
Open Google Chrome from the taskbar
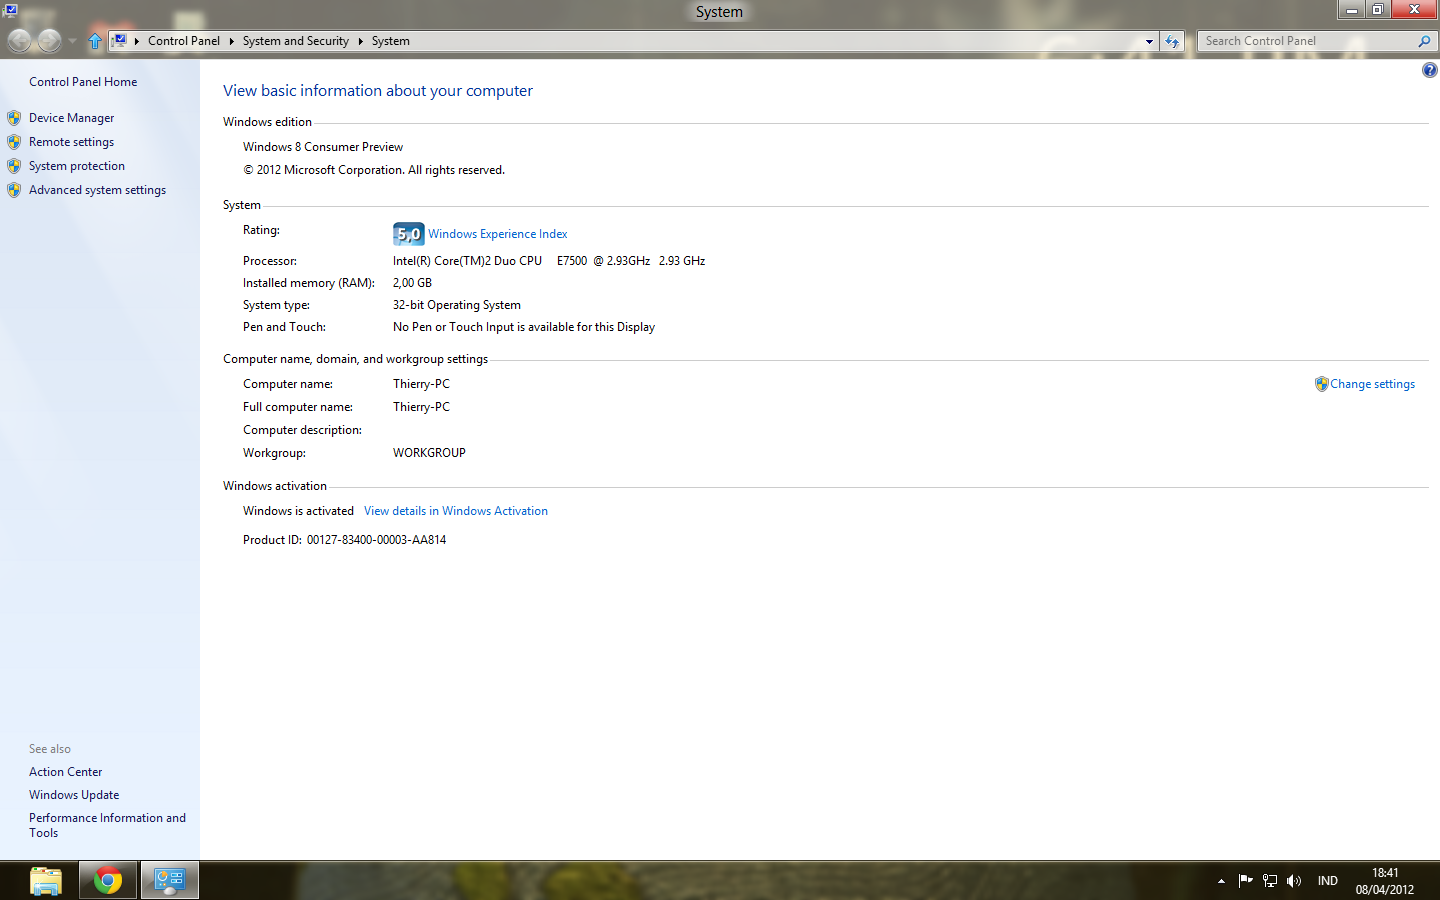click(108, 881)
